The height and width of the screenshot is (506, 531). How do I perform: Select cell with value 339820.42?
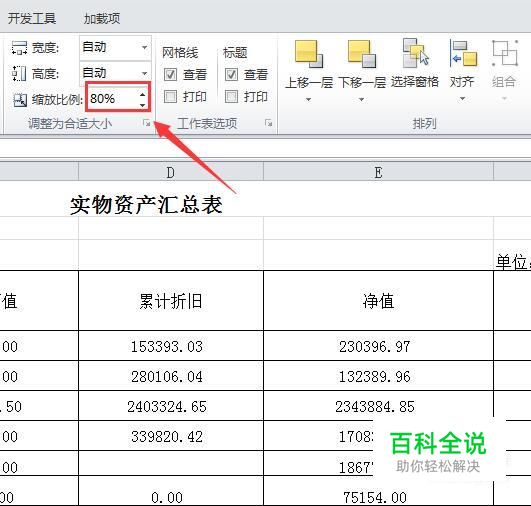[171, 436]
